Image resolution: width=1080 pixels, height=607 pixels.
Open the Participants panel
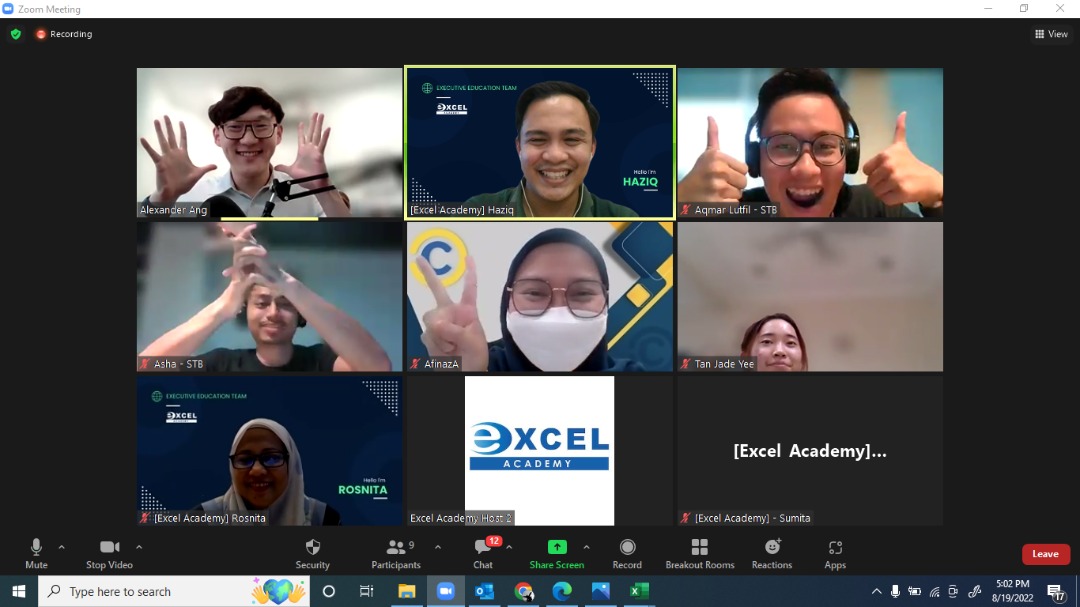396,552
